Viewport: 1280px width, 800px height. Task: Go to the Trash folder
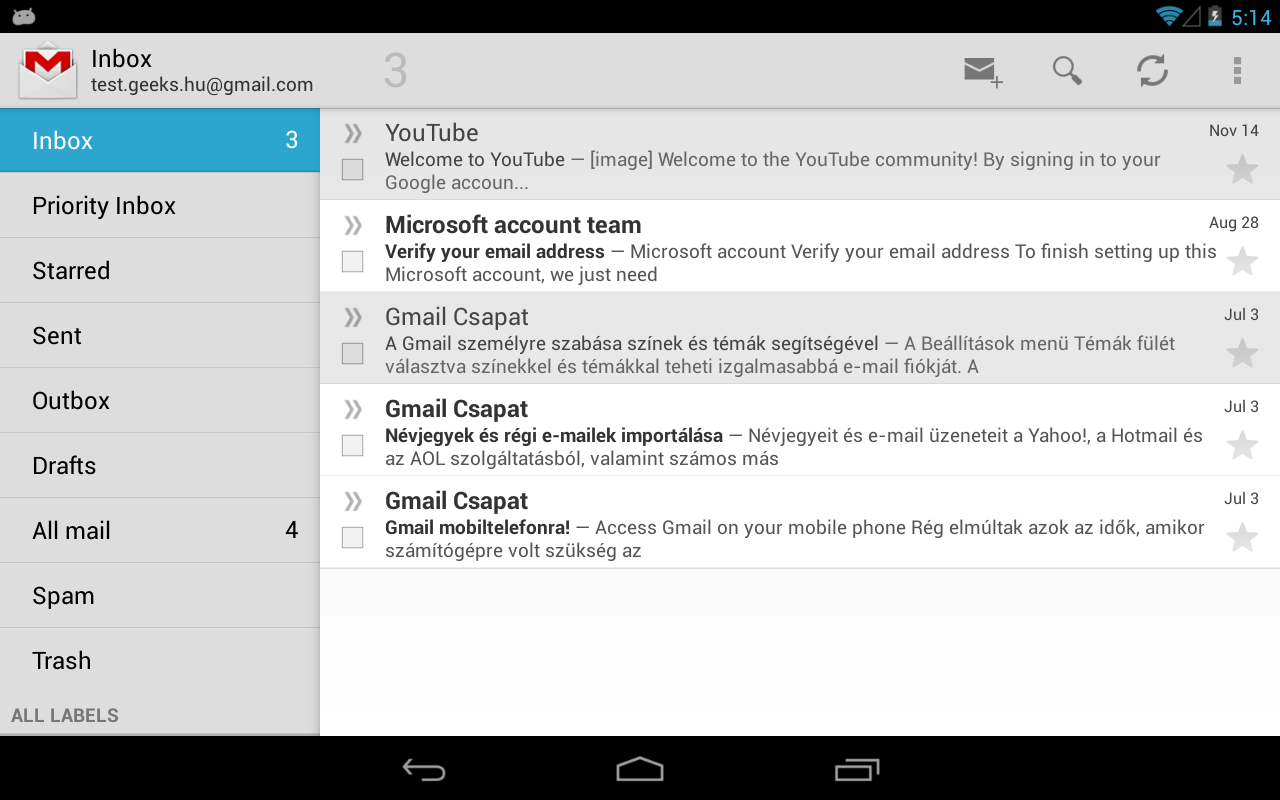[160, 660]
